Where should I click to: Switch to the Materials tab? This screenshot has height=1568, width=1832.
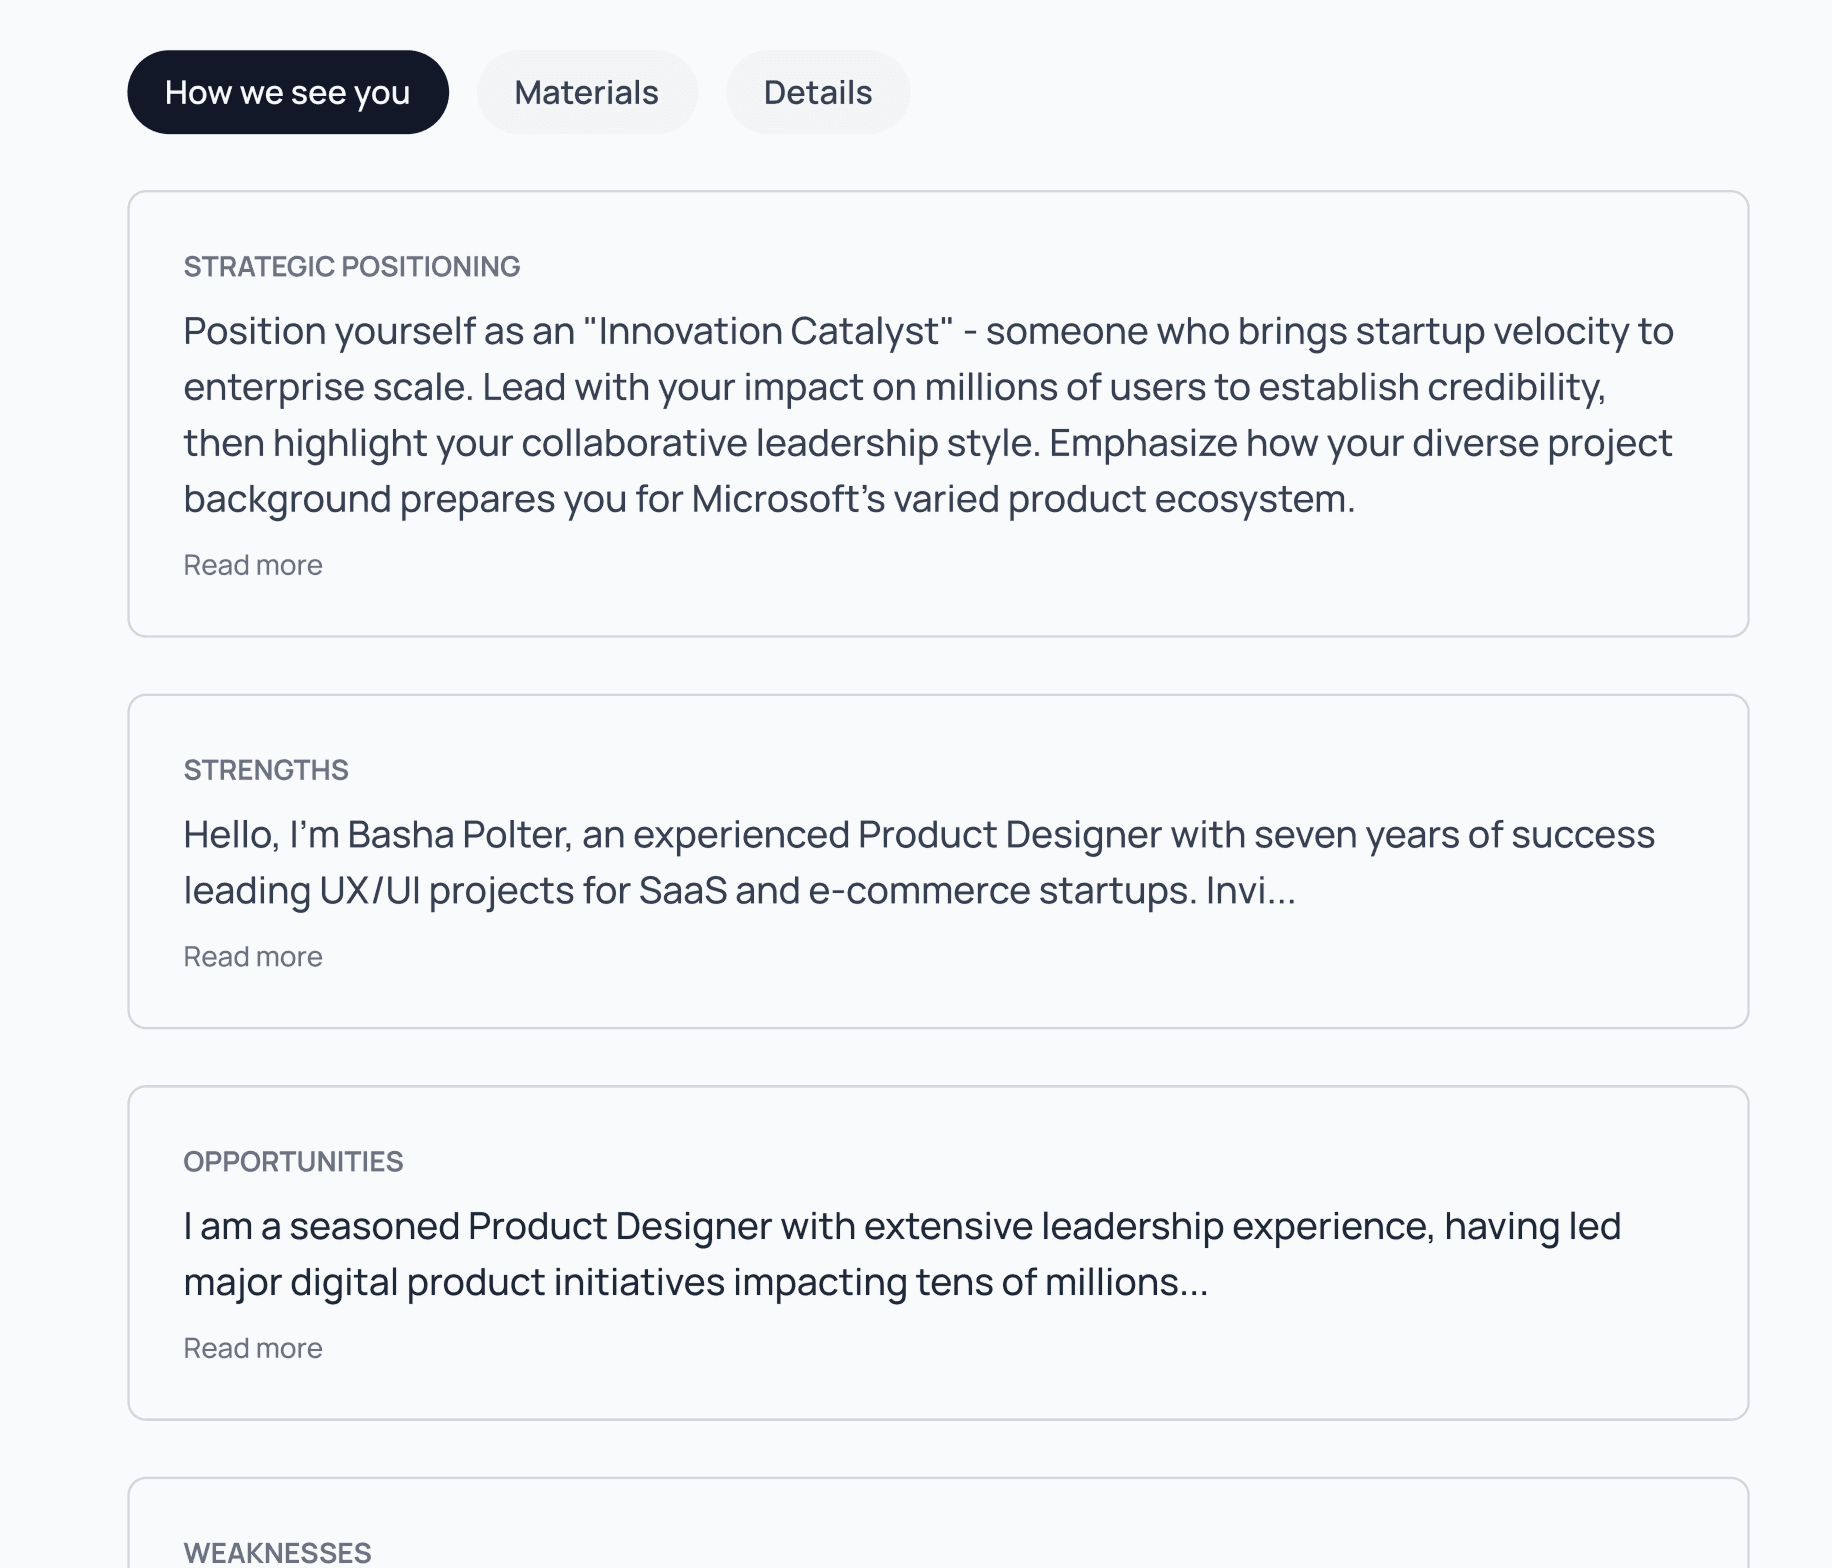586,92
